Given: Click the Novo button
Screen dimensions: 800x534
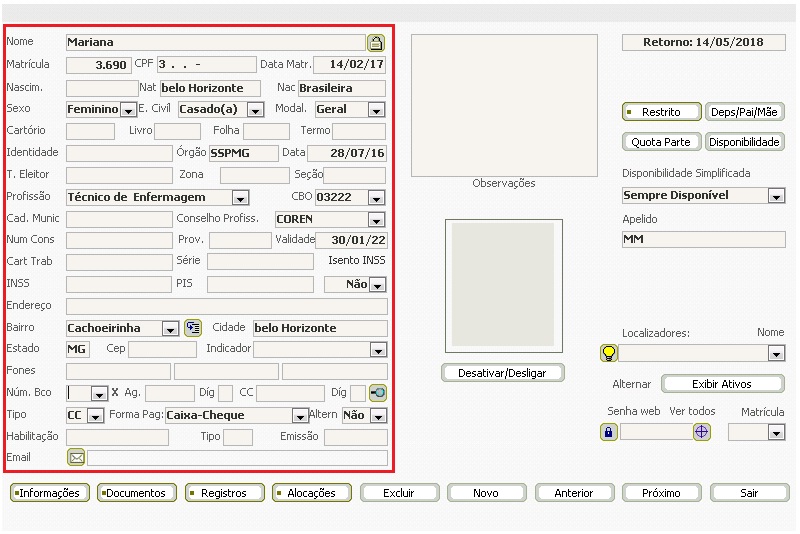Looking at the screenshot, I should [x=487, y=493].
